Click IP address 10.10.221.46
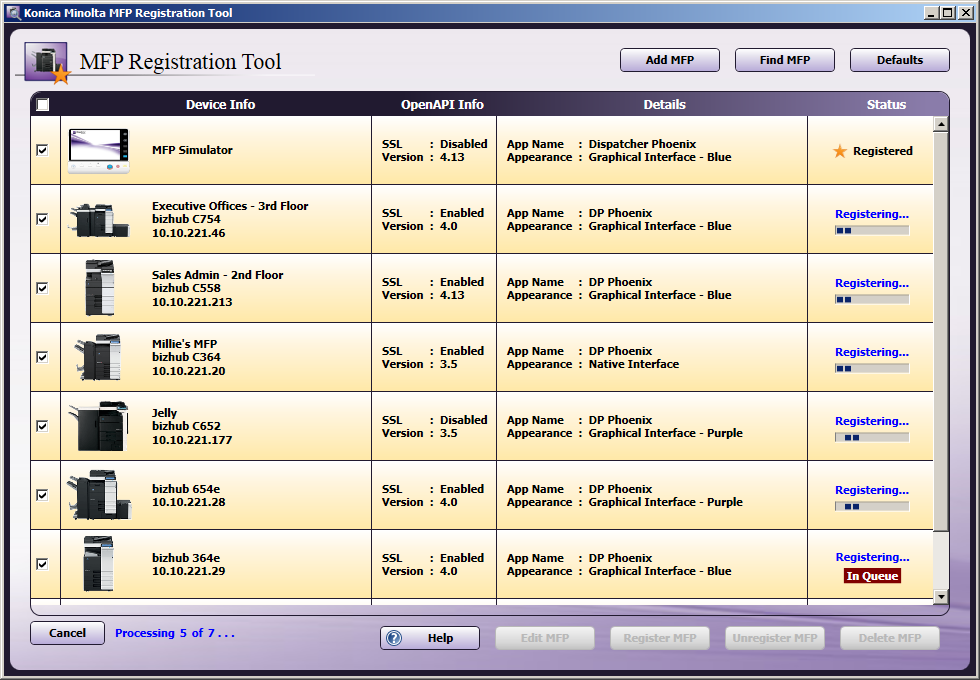This screenshot has height=680, width=980. [189, 233]
